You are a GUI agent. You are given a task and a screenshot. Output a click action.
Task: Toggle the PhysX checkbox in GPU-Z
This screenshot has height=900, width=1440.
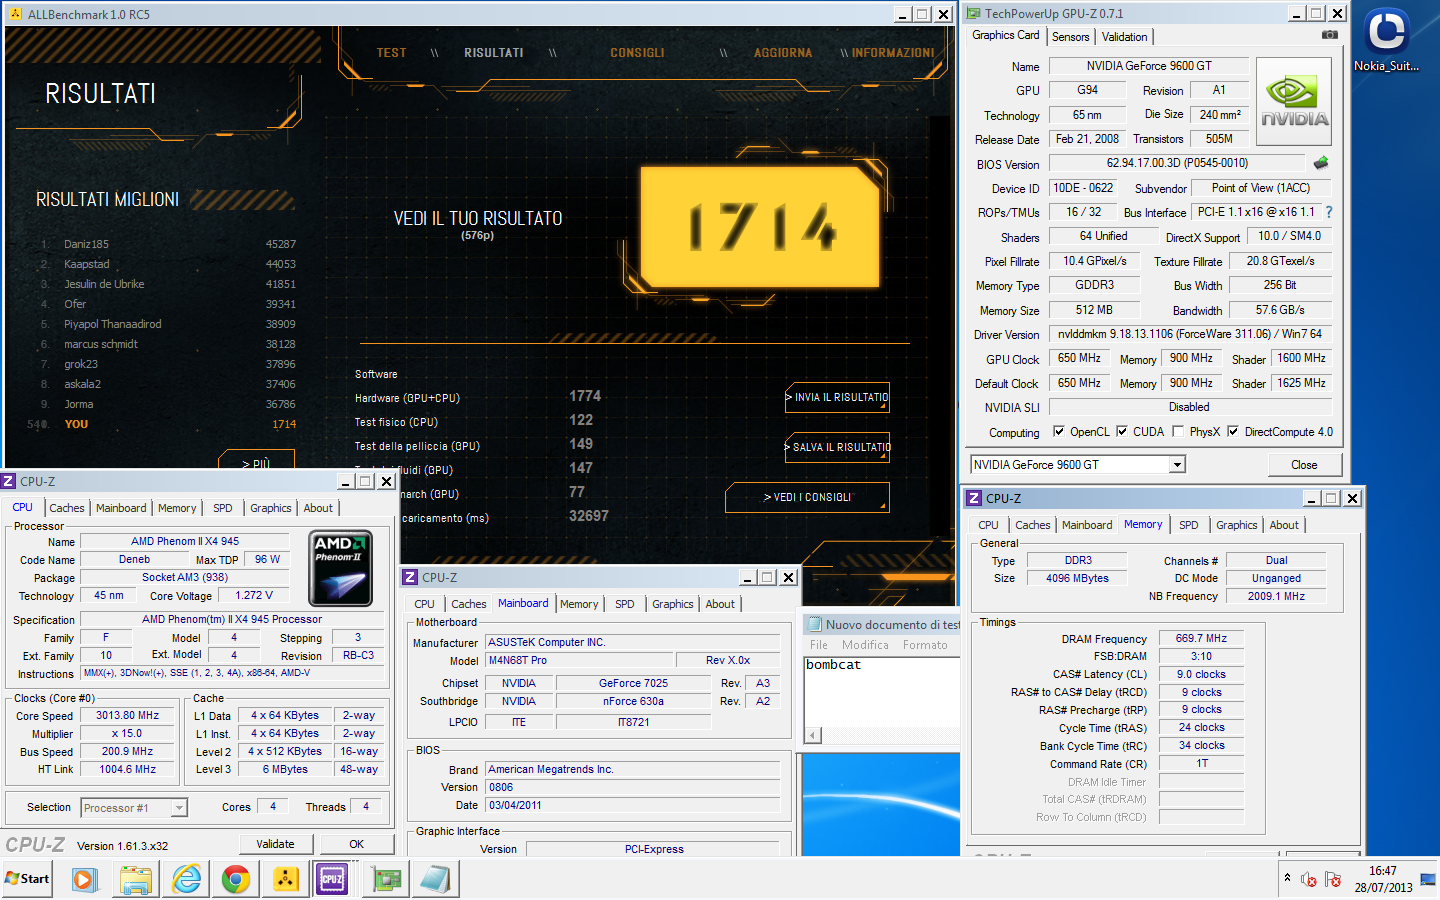pyautogui.click(x=1178, y=432)
